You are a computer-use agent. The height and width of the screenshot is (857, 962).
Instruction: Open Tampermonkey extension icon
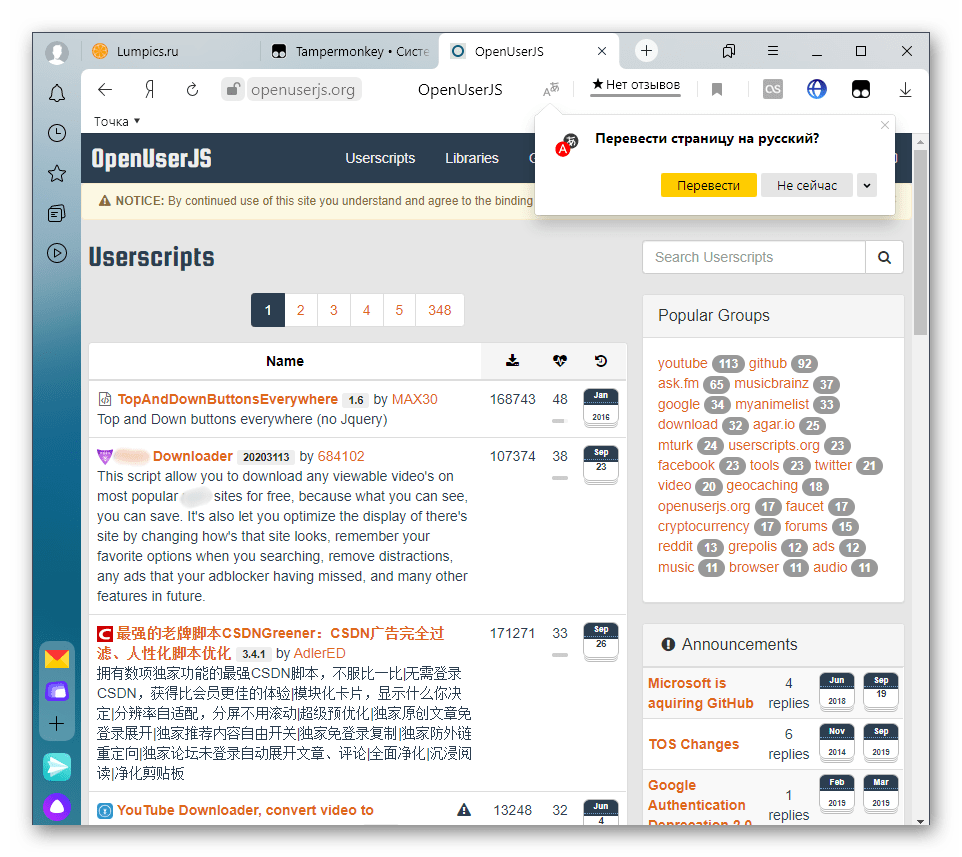861,90
